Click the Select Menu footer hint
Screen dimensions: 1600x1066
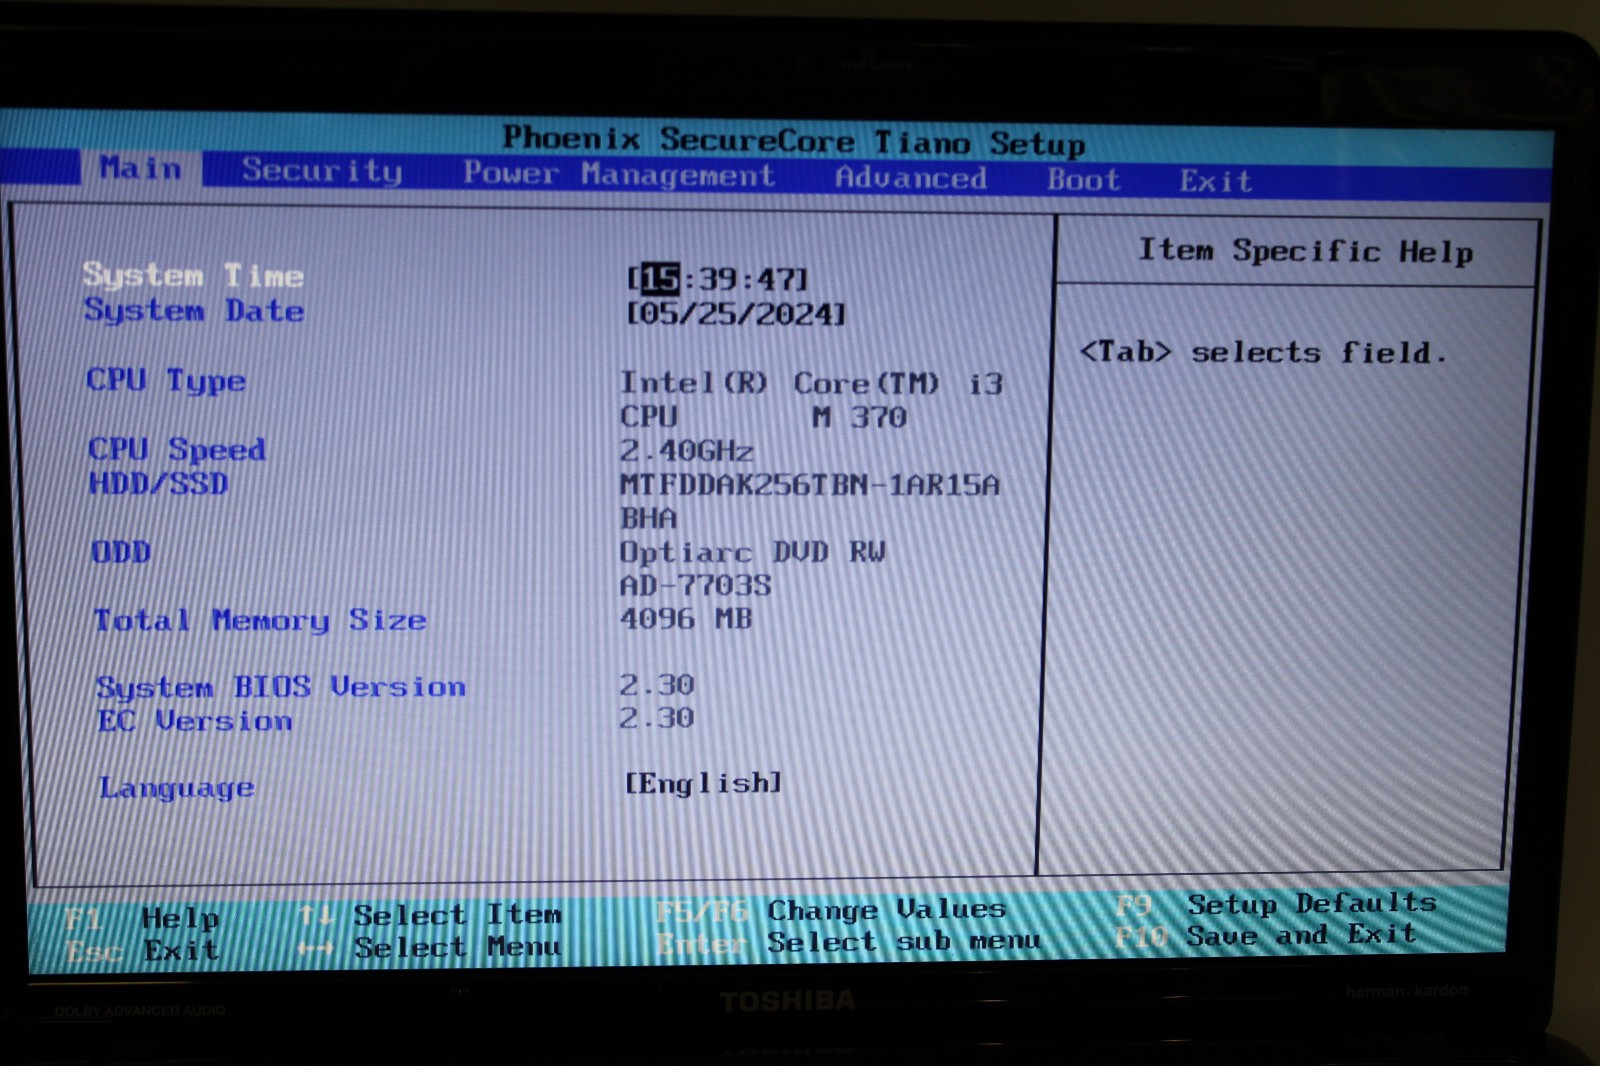(430, 946)
